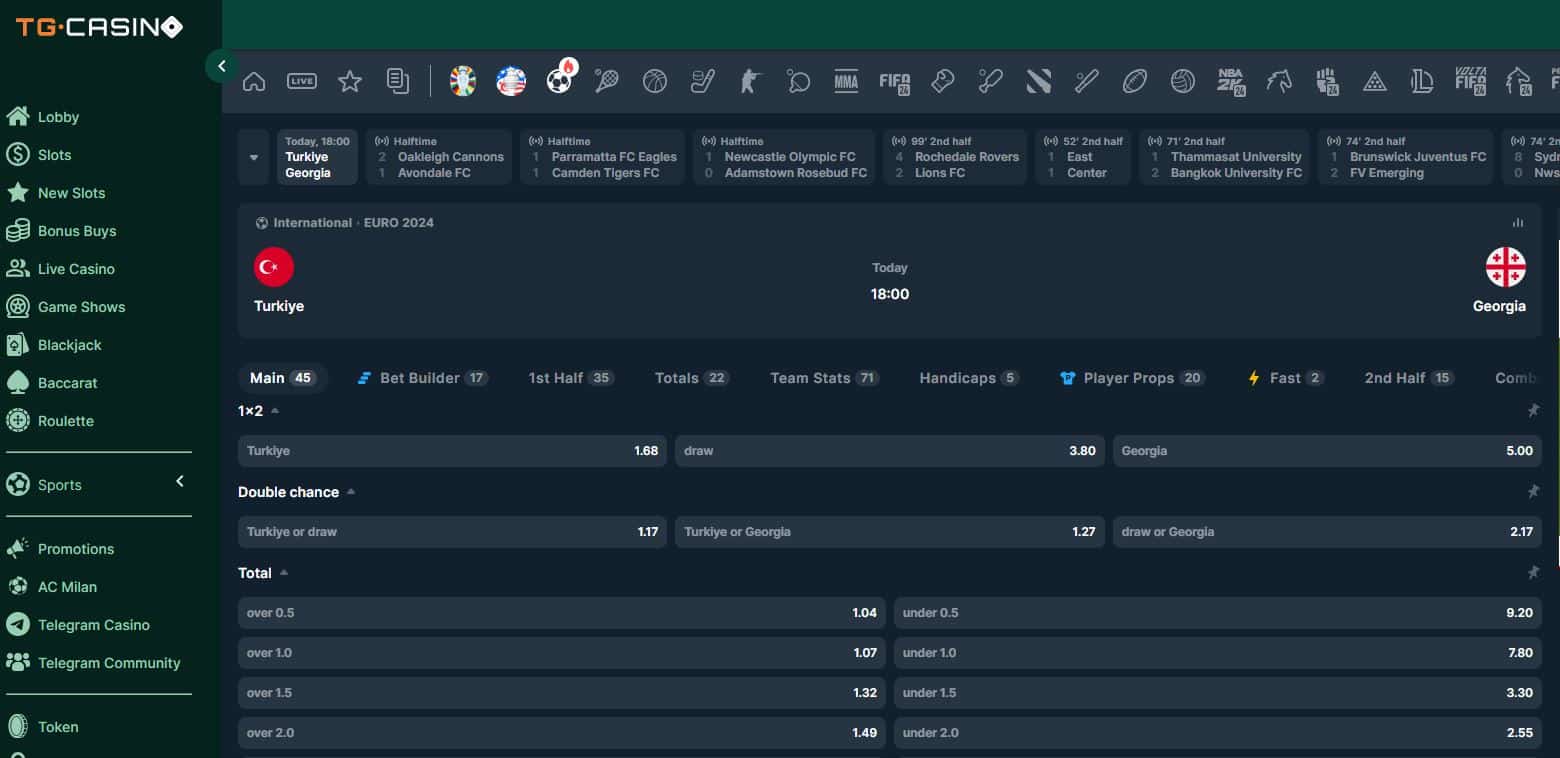Select the tennis racket sport icon

tap(606, 81)
